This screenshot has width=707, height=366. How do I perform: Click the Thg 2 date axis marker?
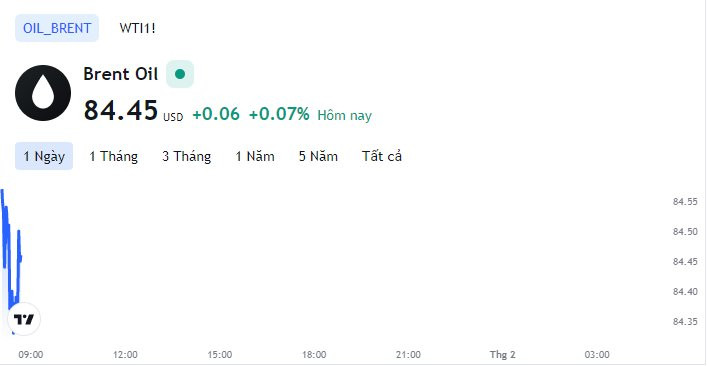point(502,354)
